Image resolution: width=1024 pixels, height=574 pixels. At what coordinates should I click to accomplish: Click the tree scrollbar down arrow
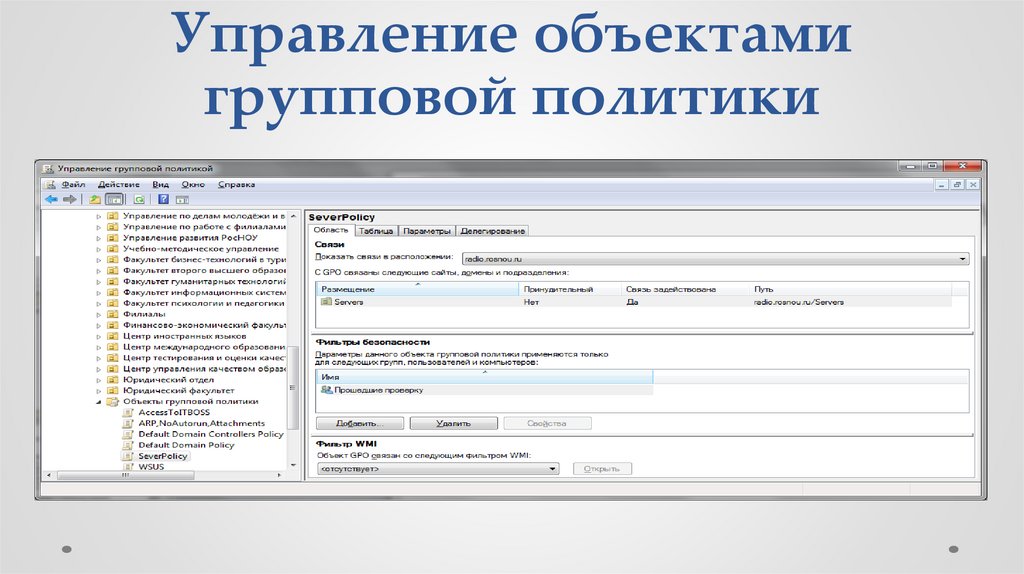tap(293, 466)
